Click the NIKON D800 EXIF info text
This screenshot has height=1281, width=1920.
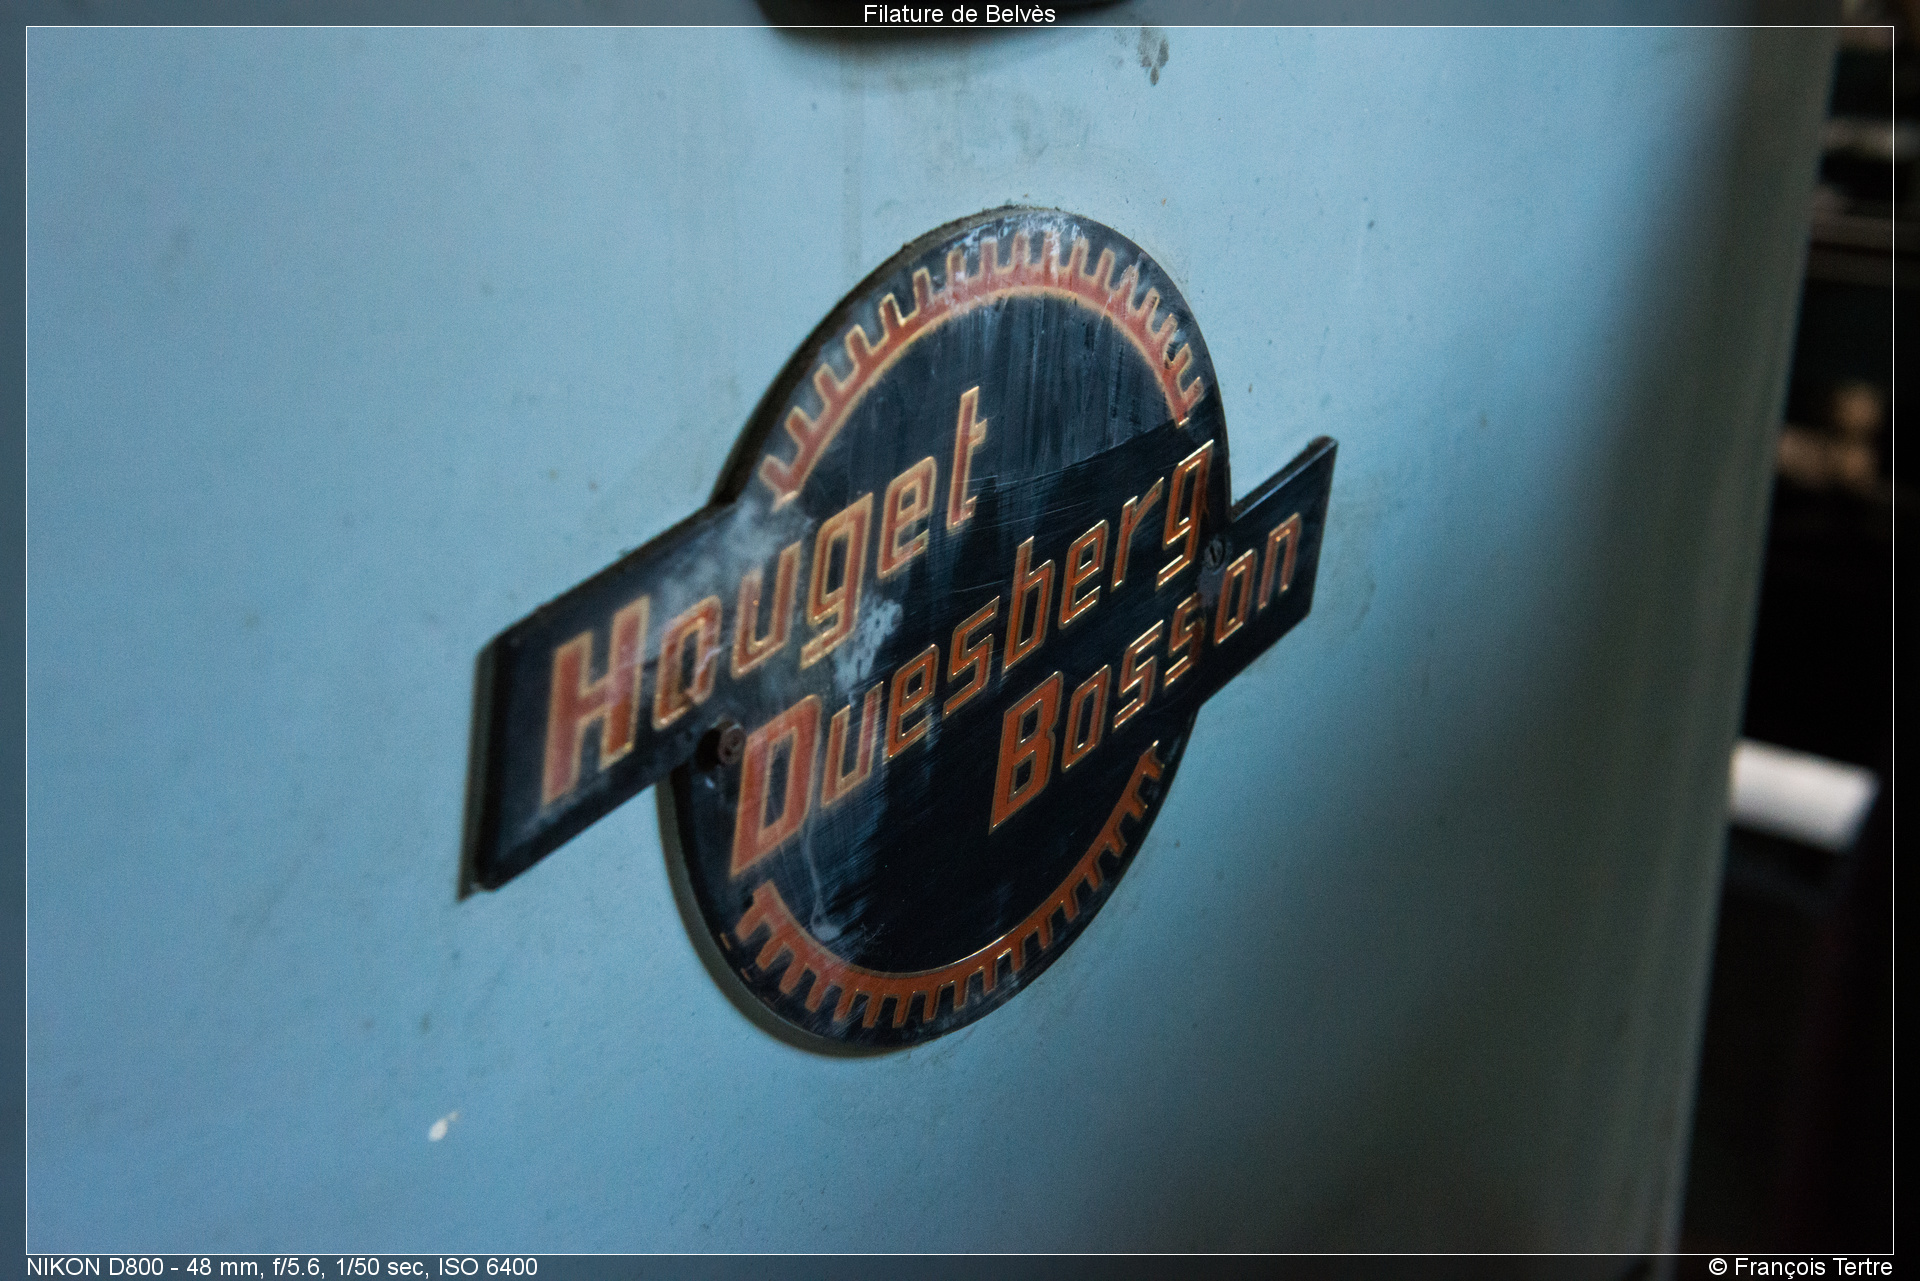[x=282, y=1267]
